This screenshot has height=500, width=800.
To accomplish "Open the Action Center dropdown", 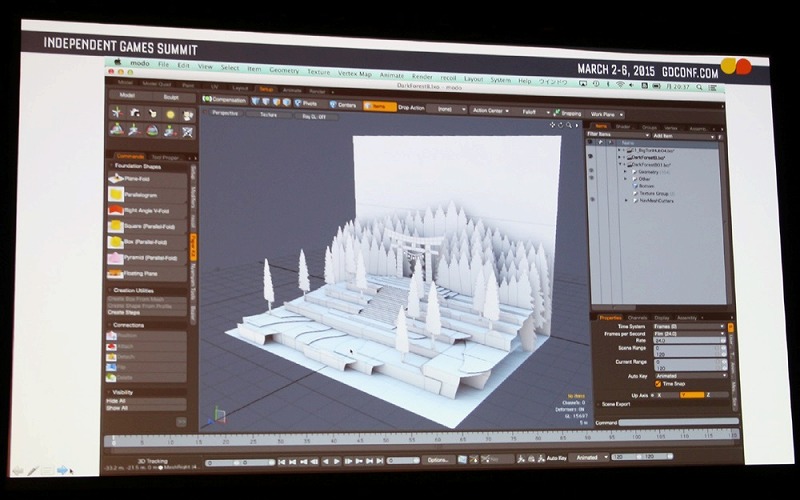I will tap(490, 111).
